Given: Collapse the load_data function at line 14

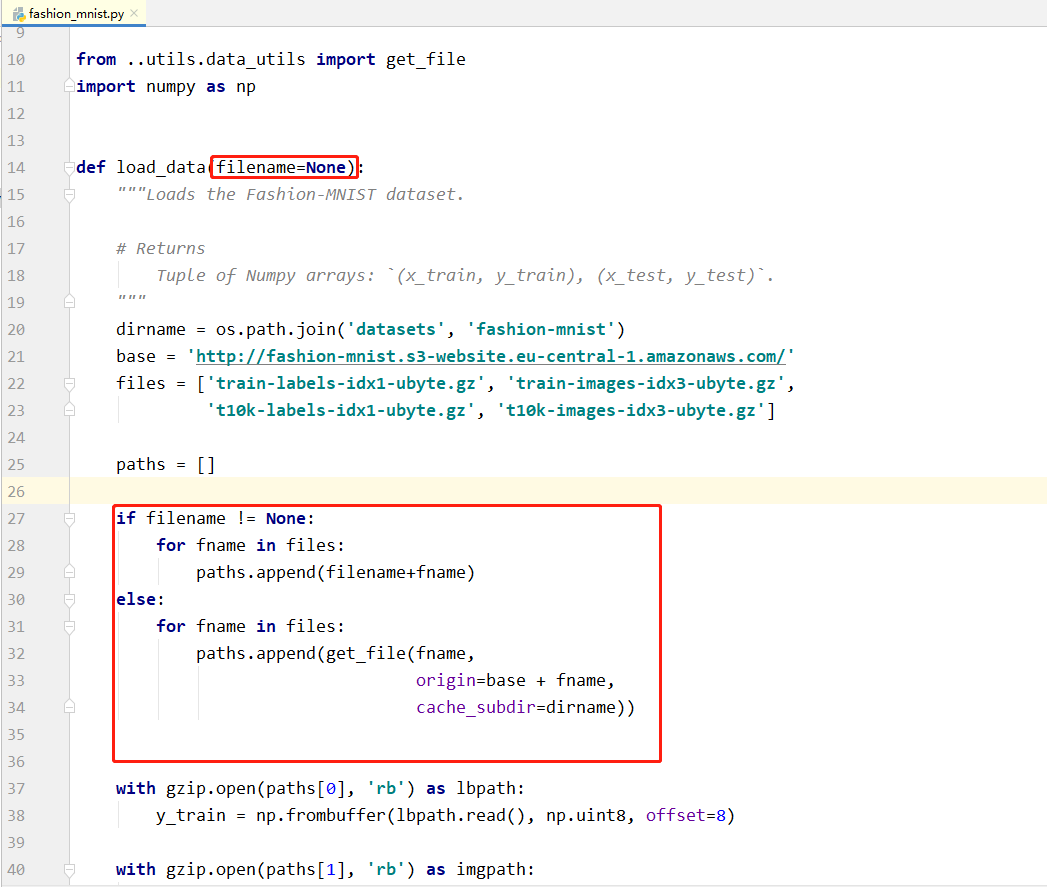Looking at the screenshot, I should 69,167.
